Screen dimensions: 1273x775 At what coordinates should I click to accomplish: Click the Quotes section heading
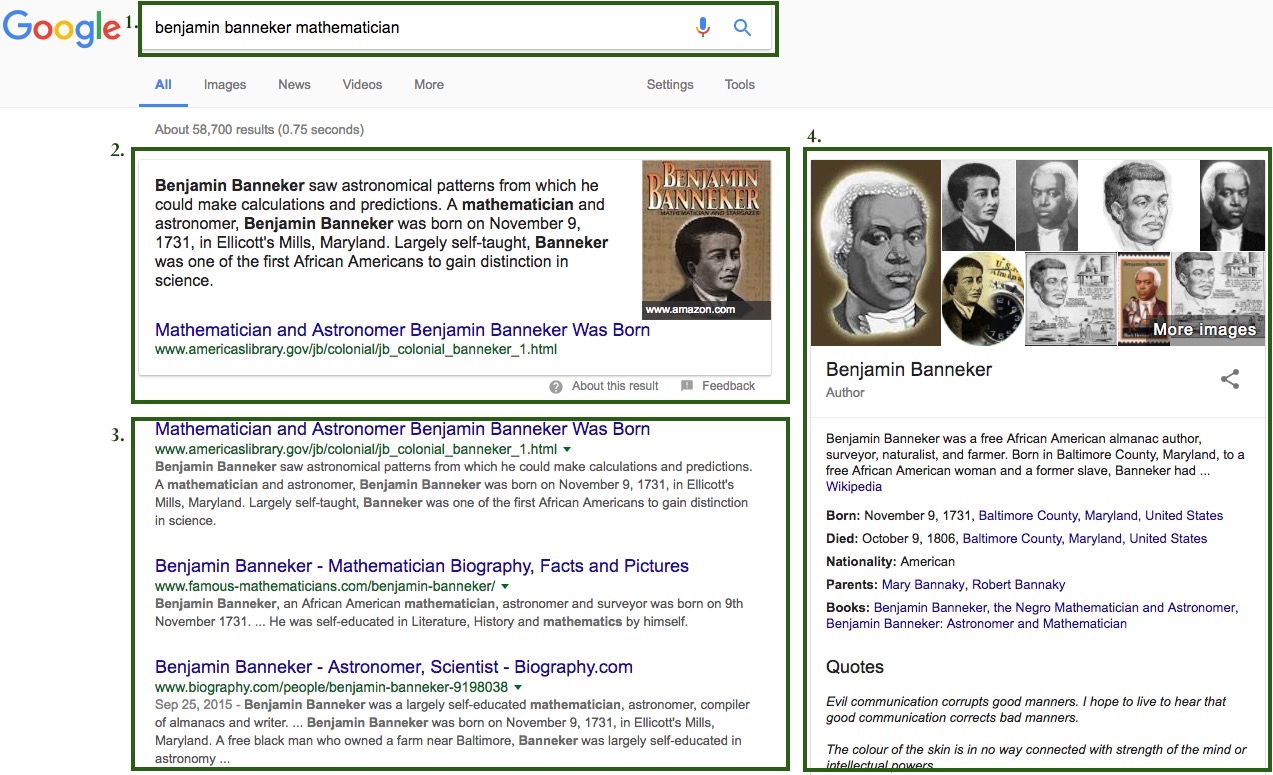click(855, 667)
